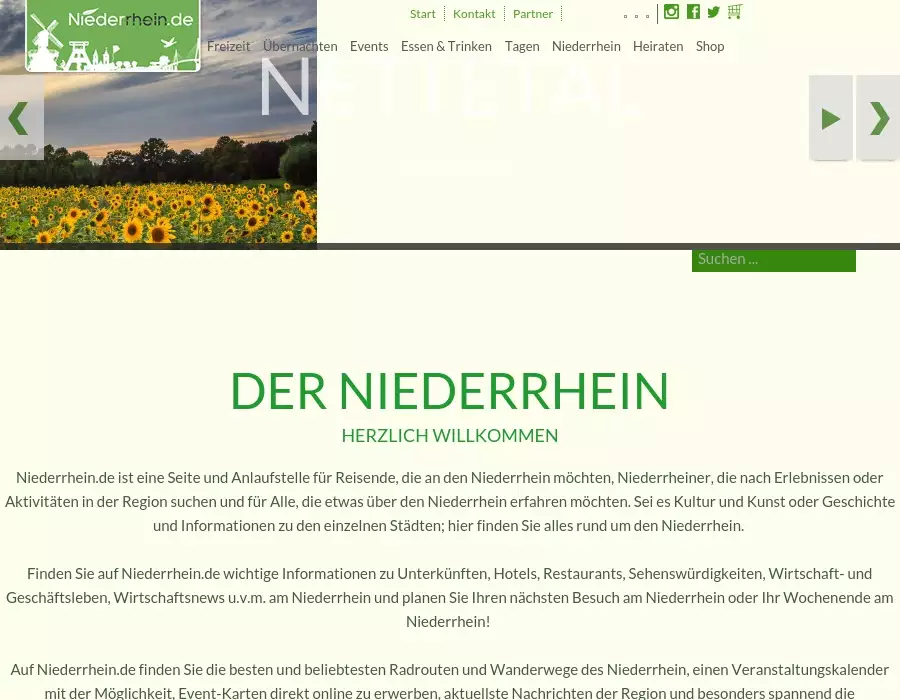The image size is (900, 700).
Task: Follow the Partner link
Action: (x=533, y=14)
